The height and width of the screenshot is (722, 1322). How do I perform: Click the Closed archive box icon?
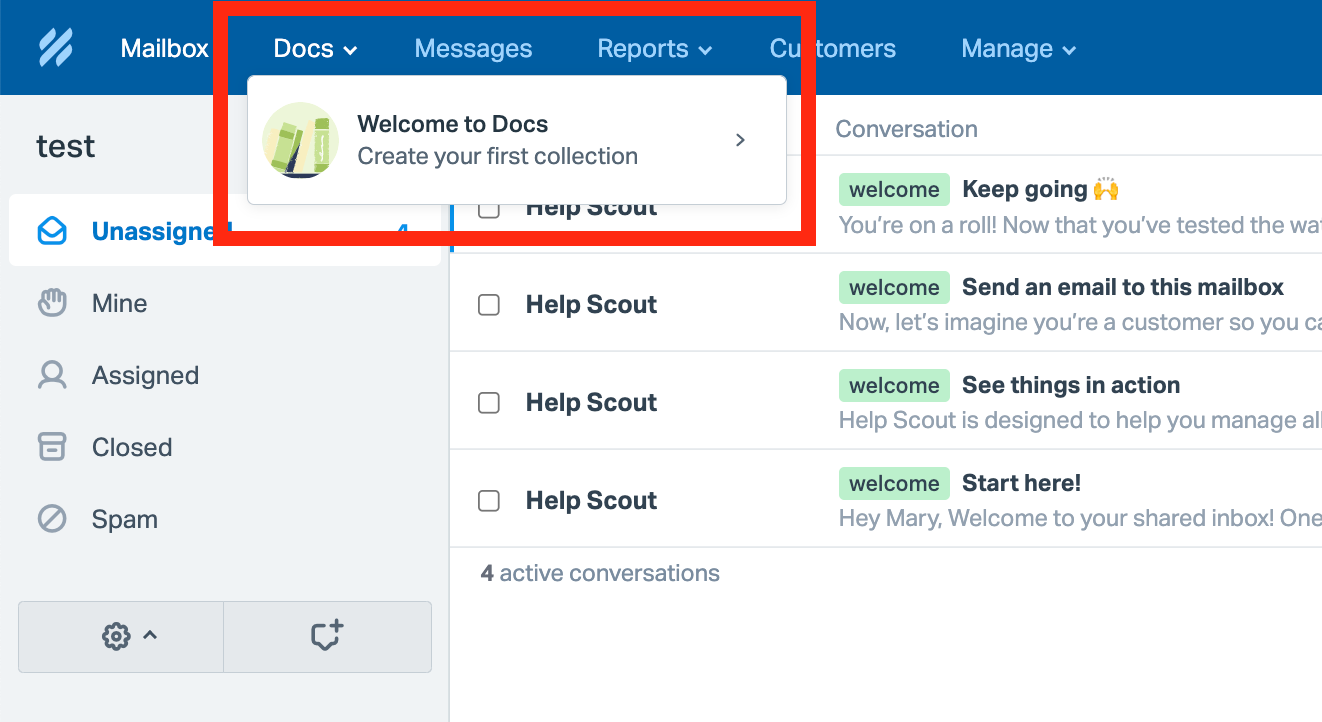point(52,447)
